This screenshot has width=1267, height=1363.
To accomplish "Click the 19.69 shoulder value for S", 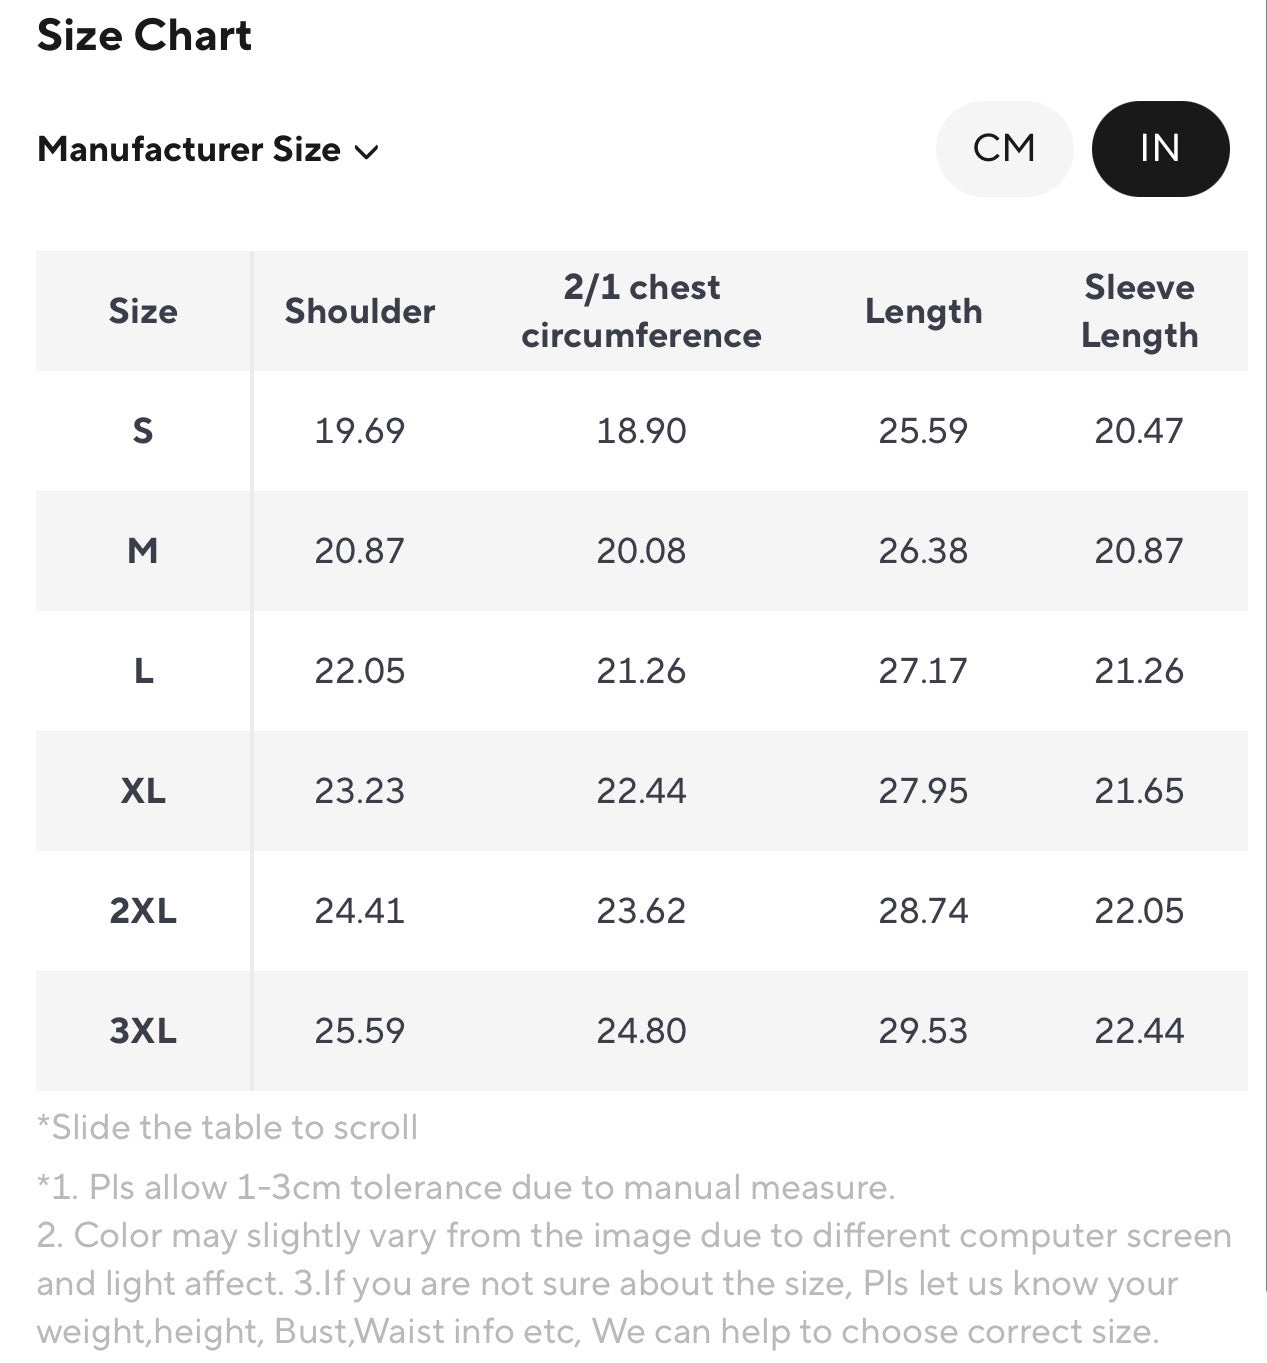I will 360,431.
